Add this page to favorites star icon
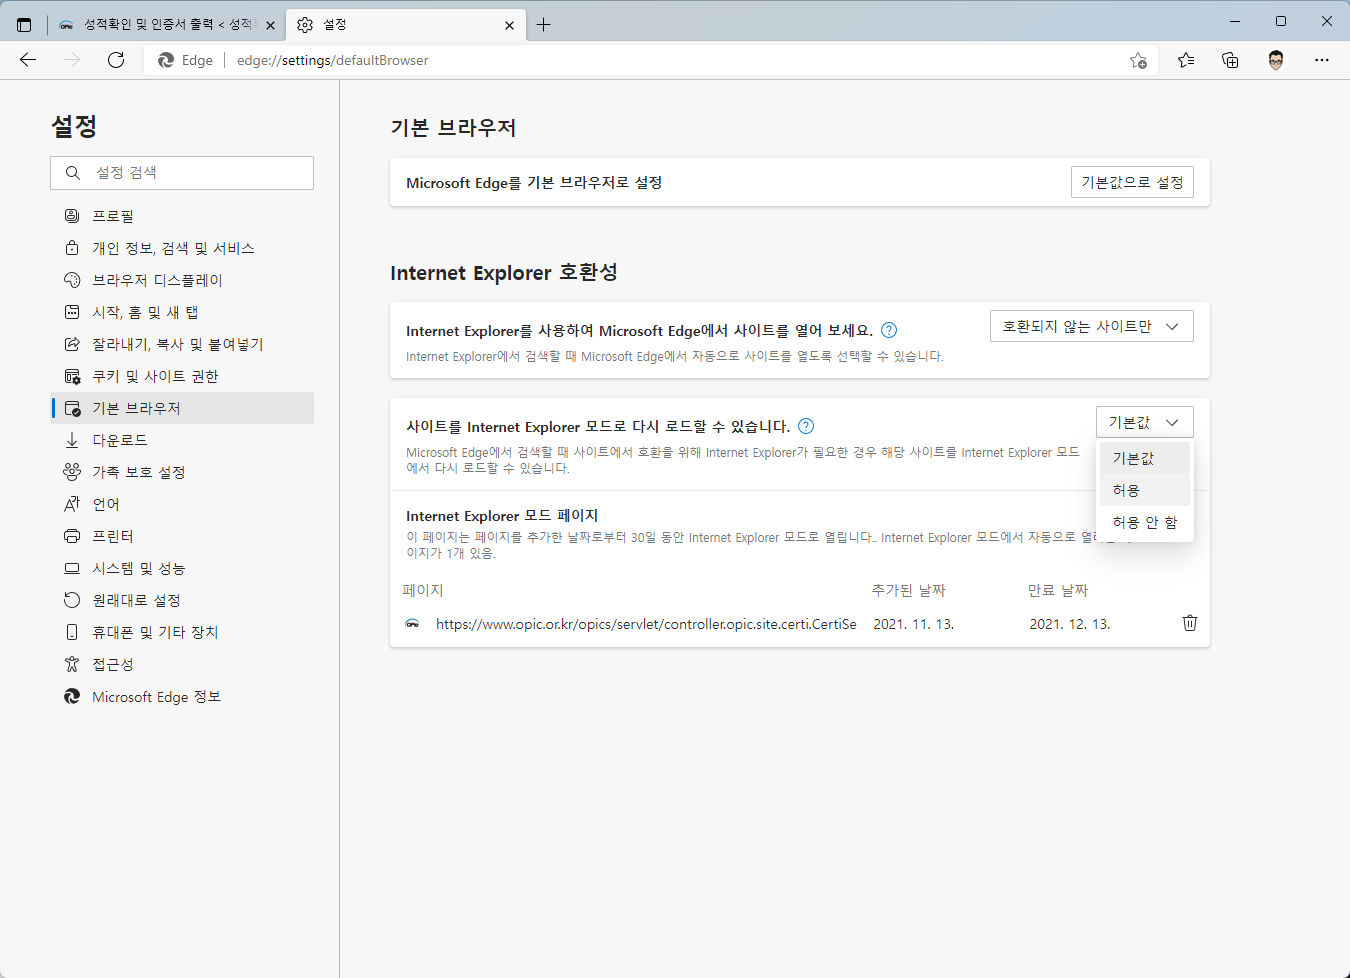Screen dimensions: 1350x978 (x=1138, y=60)
